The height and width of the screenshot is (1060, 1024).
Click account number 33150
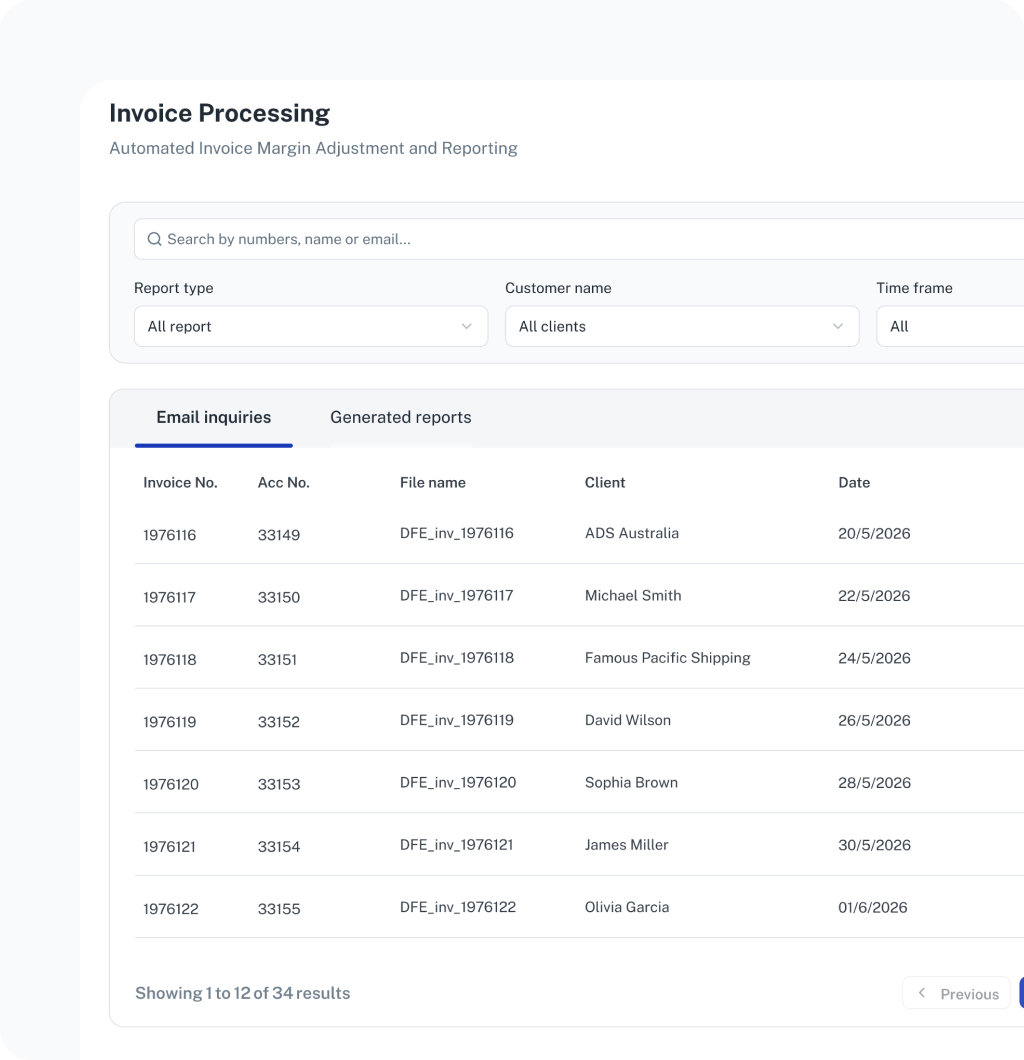[279, 598]
